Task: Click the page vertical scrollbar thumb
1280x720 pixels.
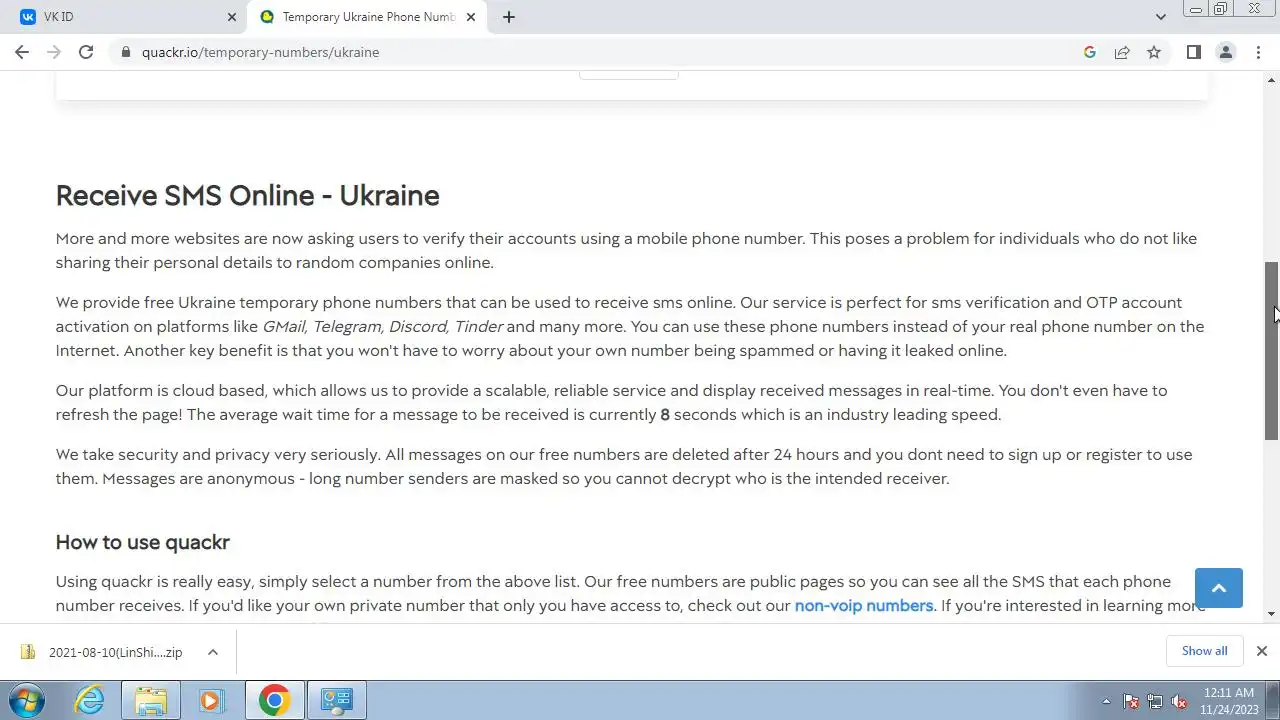Action: pyautogui.click(x=1272, y=351)
